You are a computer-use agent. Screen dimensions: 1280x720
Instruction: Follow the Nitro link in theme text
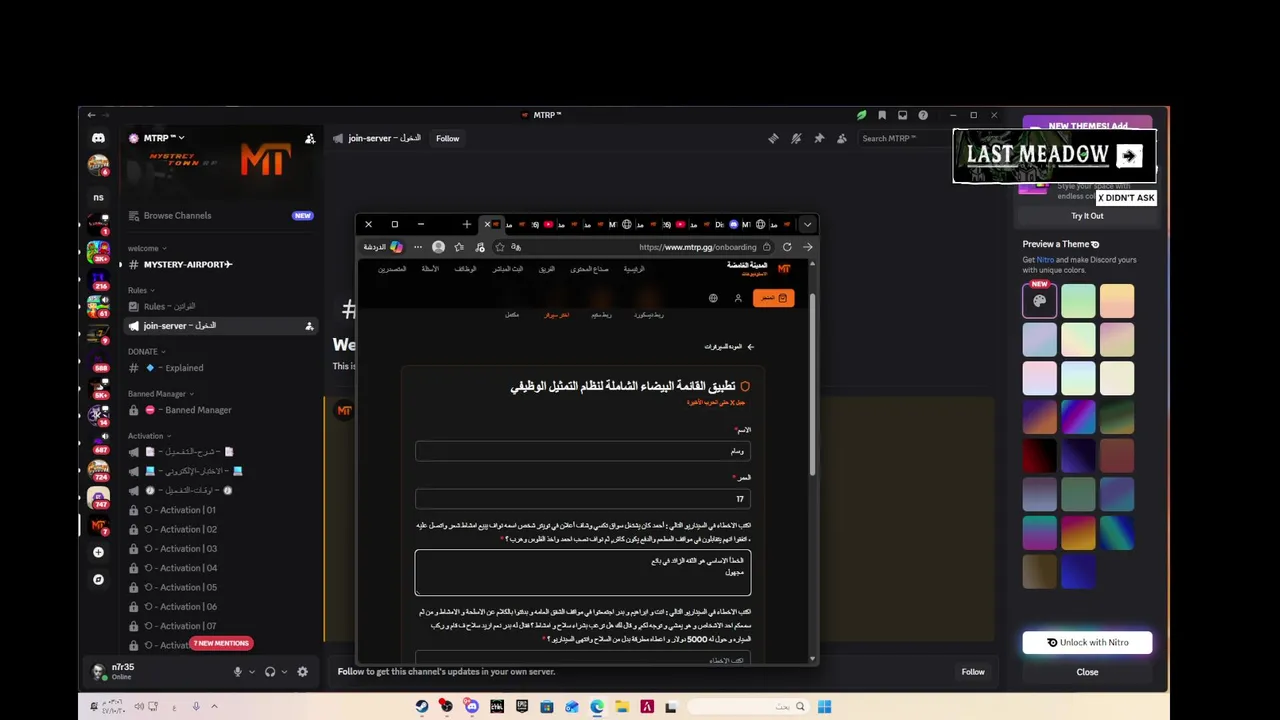point(1045,260)
